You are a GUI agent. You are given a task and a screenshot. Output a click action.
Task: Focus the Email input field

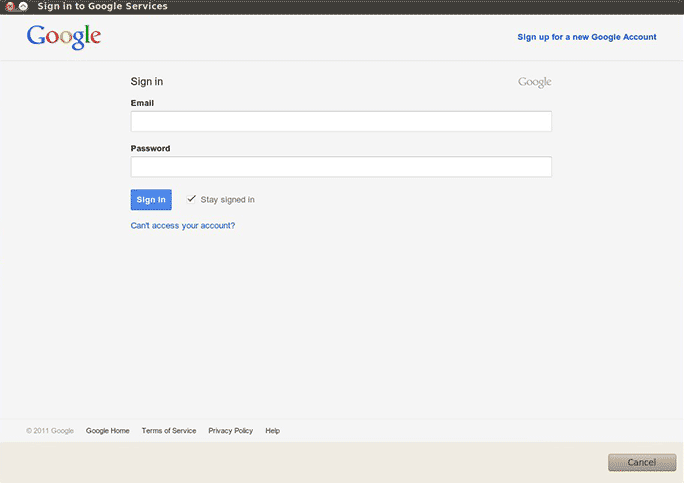tap(341, 121)
